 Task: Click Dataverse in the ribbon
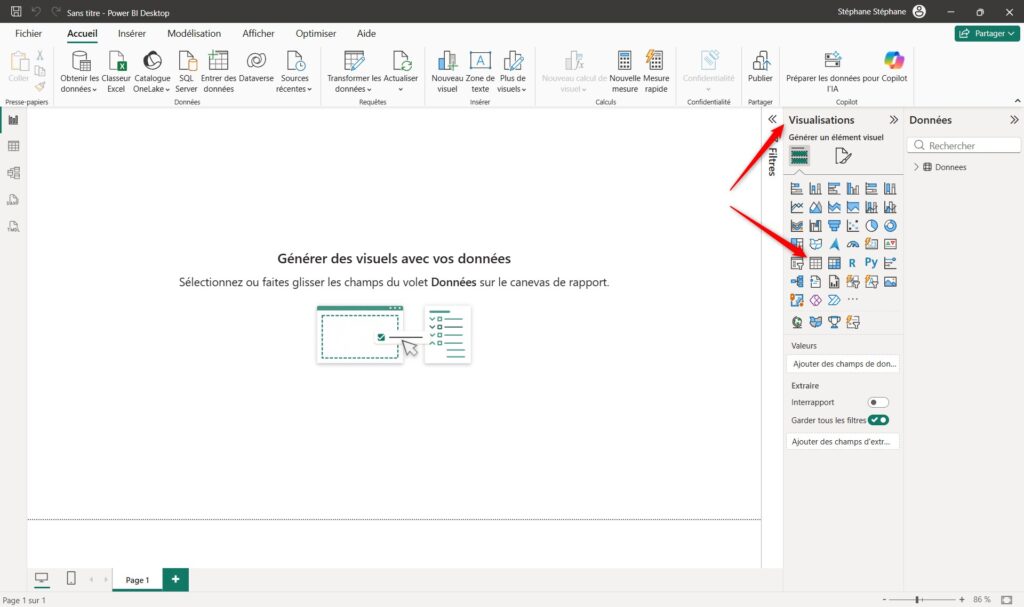[x=256, y=67]
